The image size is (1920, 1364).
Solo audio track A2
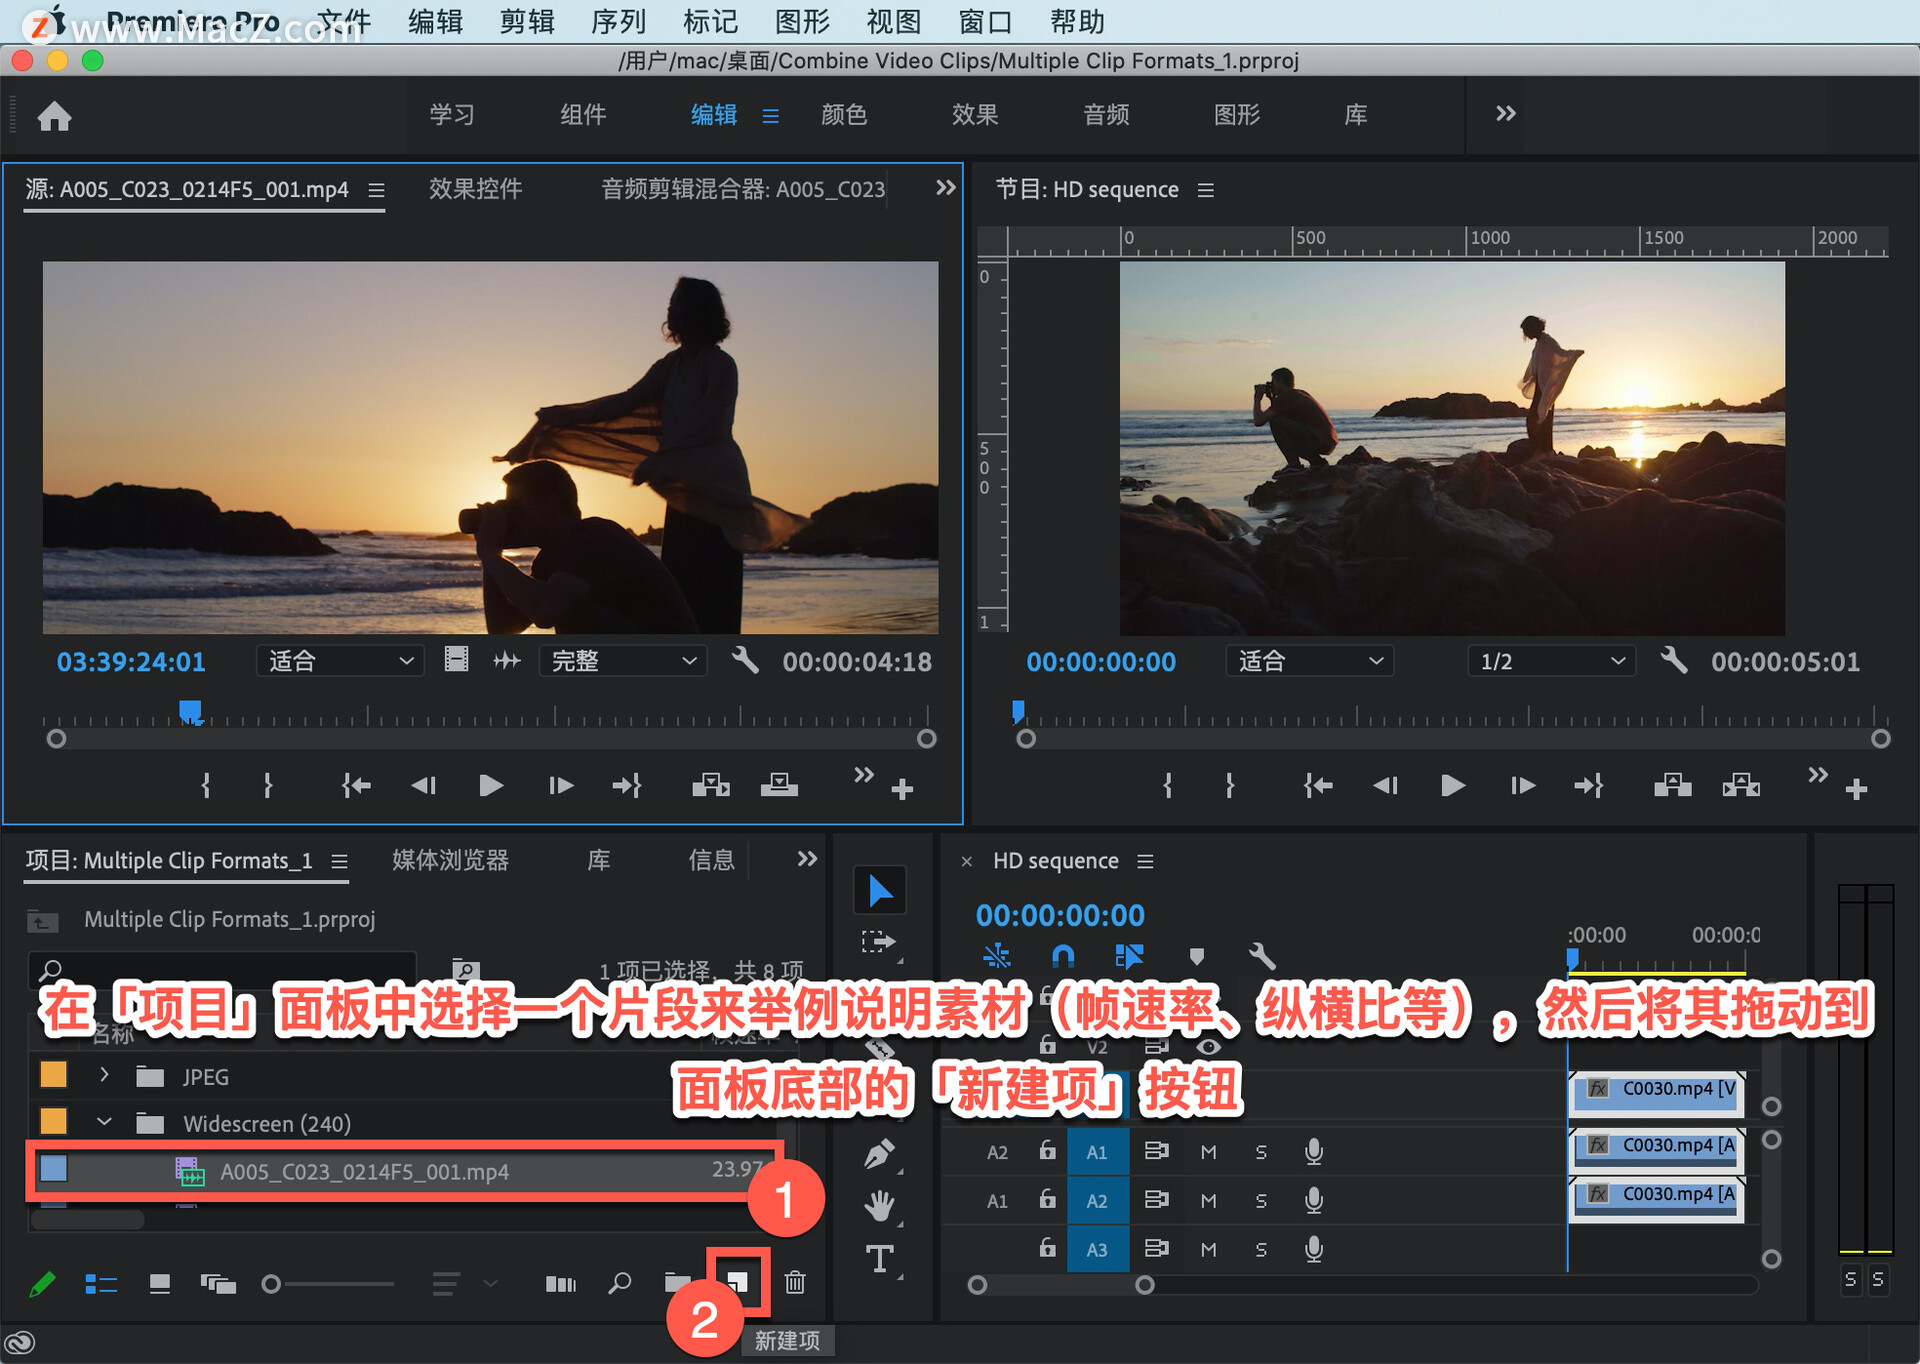coord(1261,1201)
